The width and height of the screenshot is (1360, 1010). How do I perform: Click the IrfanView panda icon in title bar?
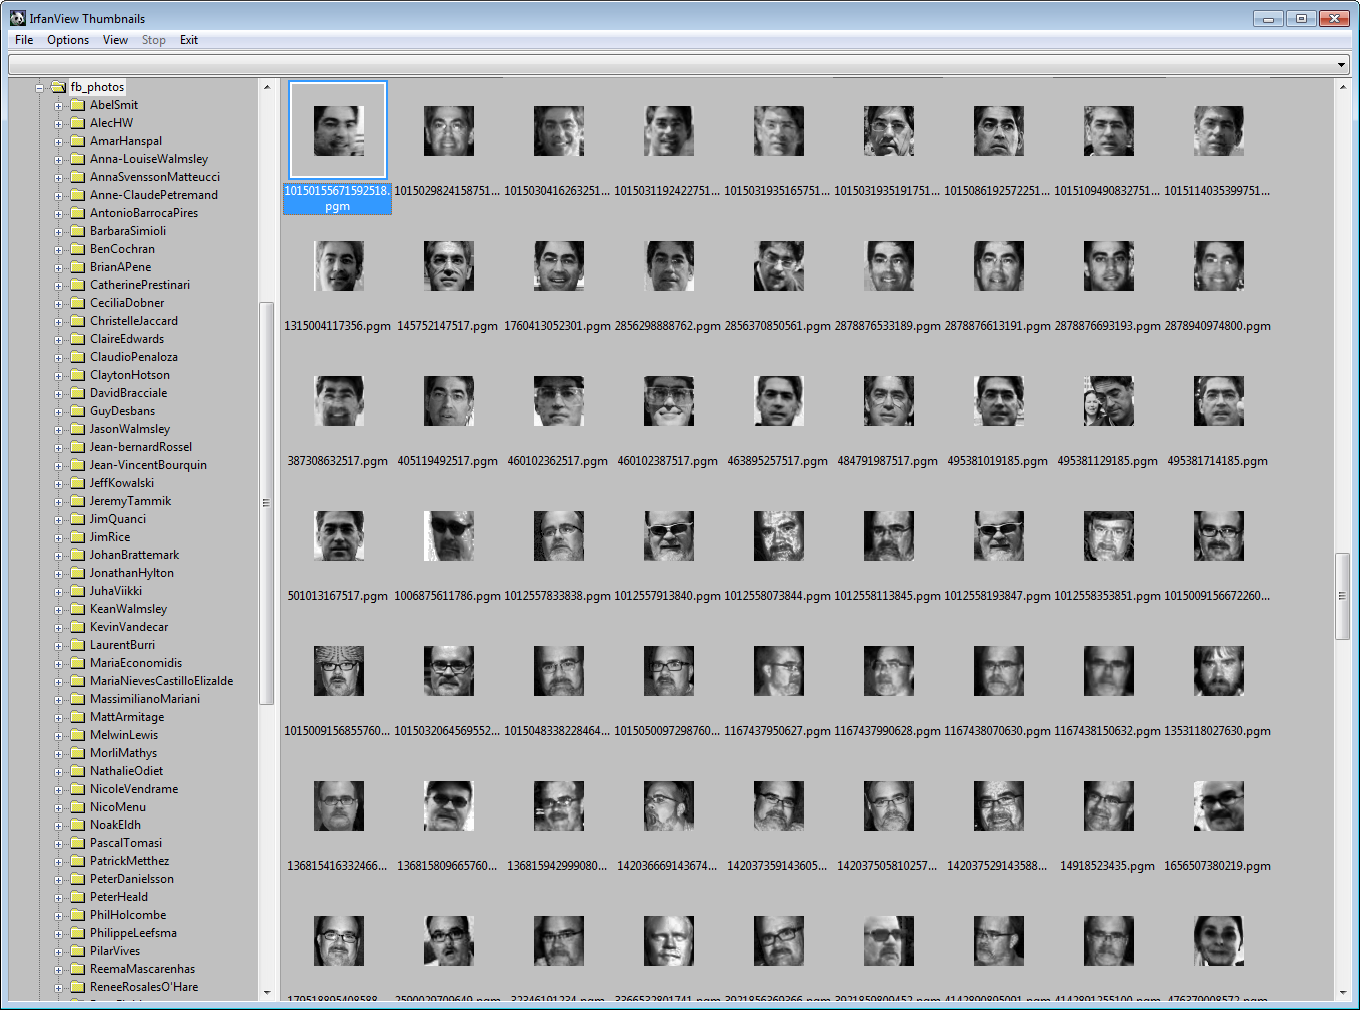17,18
